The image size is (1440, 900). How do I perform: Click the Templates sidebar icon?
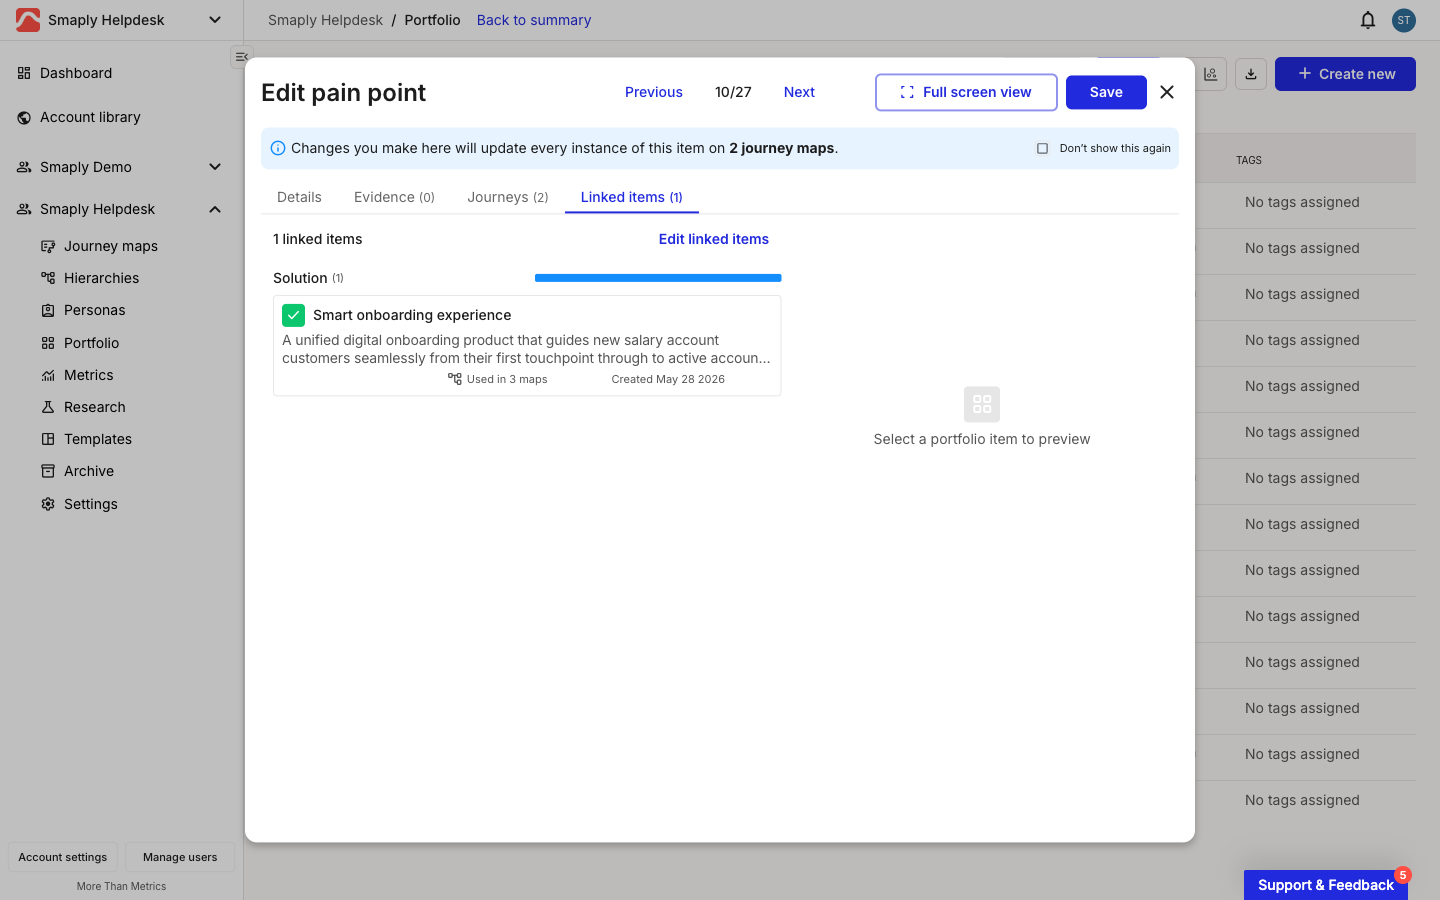(48, 439)
